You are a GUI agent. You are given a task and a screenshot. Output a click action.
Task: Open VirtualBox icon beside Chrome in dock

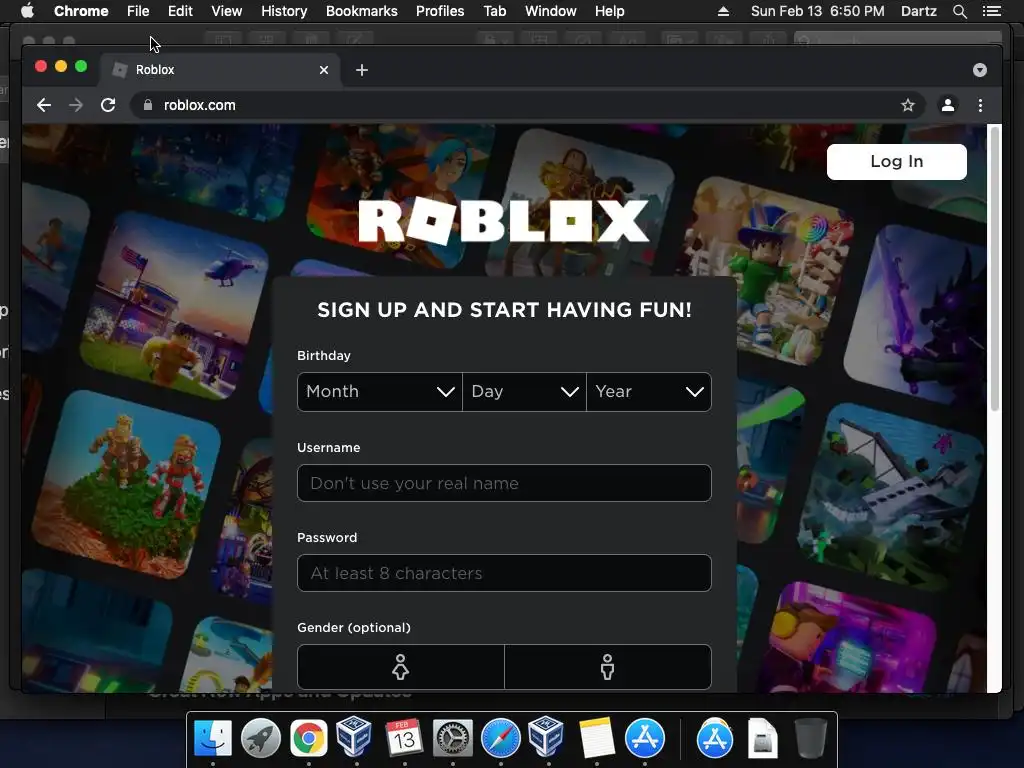(x=354, y=737)
